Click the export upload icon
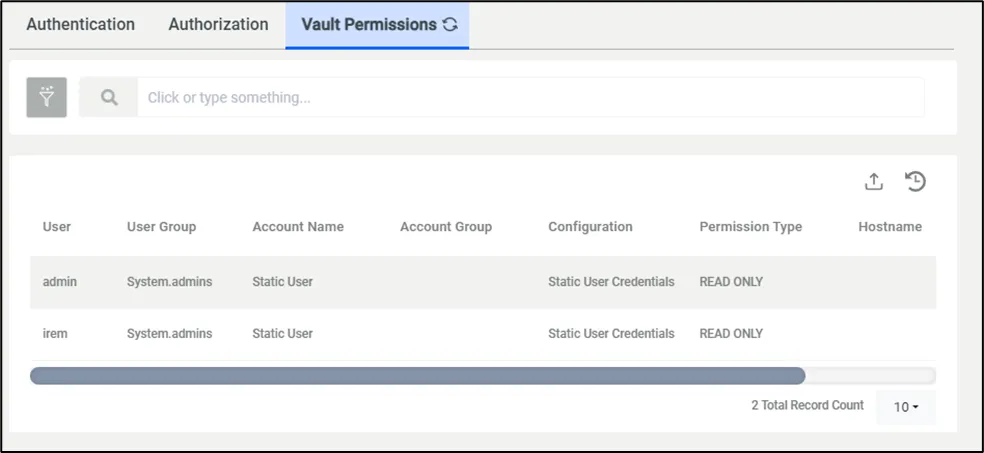 [874, 182]
